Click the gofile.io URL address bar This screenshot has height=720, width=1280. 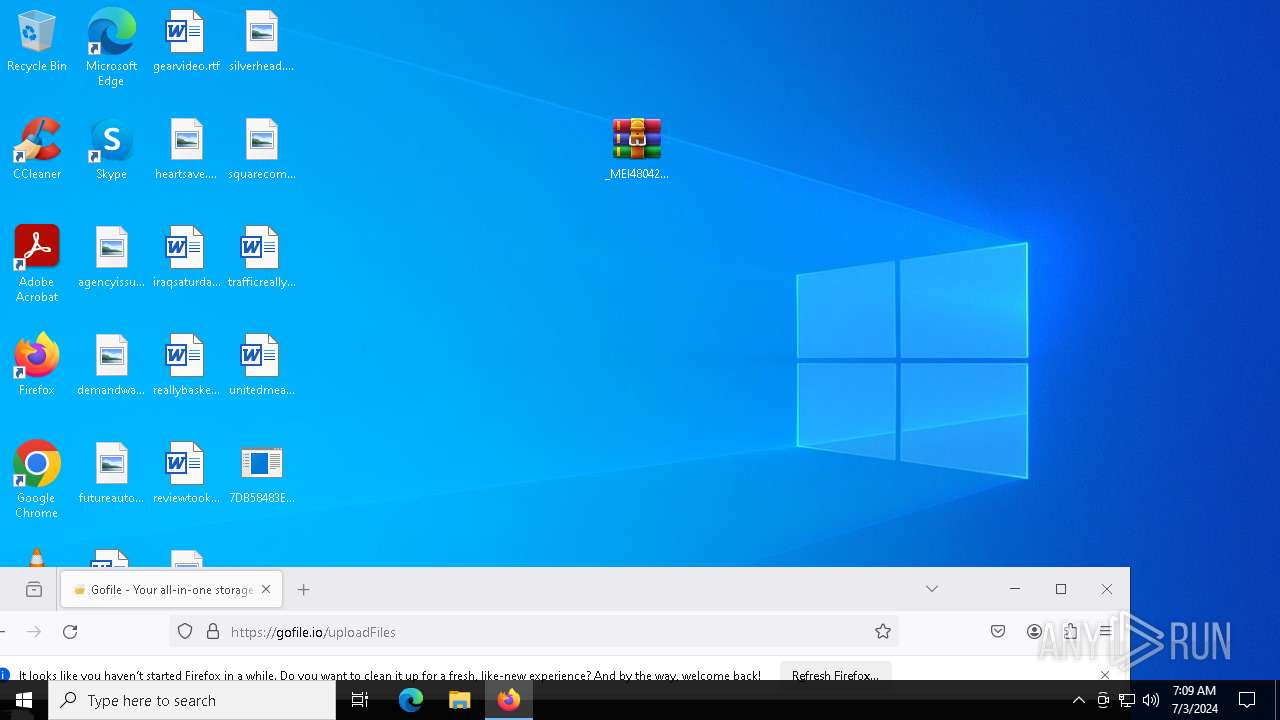click(x=534, y=632)
